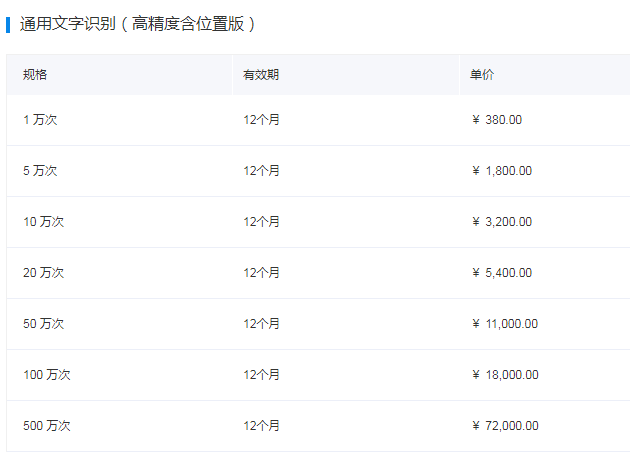Click 12个月 validity in 500 万次 row
Viewport: 630px width, 456px height.
click(x=261, y=426)
